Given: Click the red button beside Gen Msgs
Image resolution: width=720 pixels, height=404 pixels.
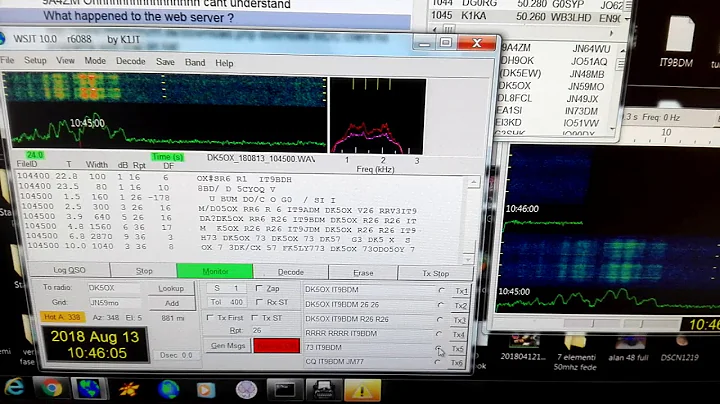Looking at the screenshot, I should pyautogui.click(x=276, y=346).
